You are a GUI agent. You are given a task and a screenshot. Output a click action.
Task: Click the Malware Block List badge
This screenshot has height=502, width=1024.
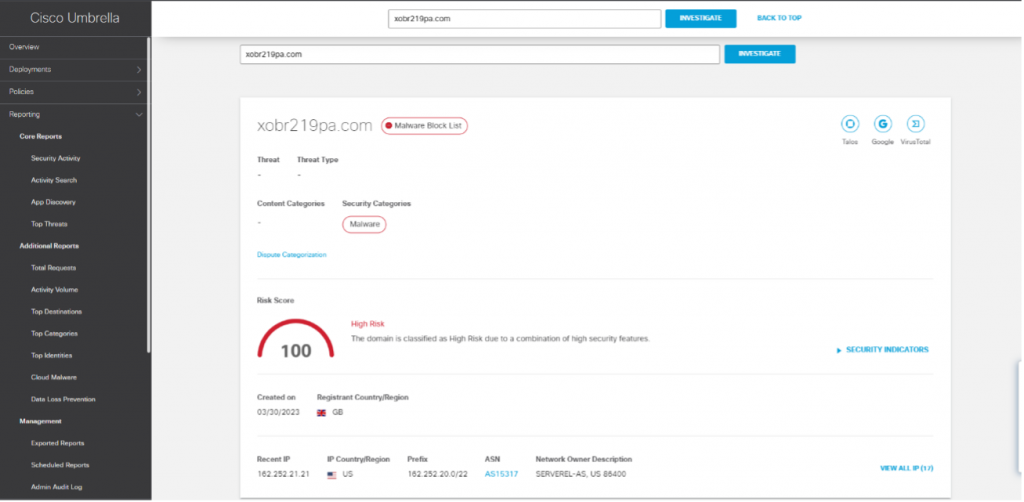[x=424, y=125]
